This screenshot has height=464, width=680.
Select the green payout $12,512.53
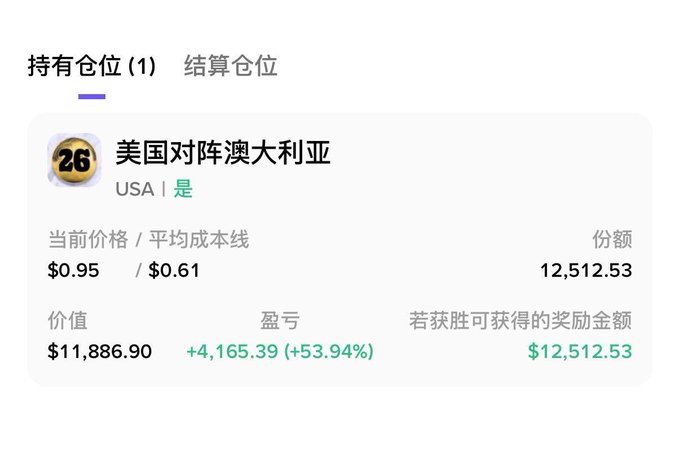(x=580, y=351)
